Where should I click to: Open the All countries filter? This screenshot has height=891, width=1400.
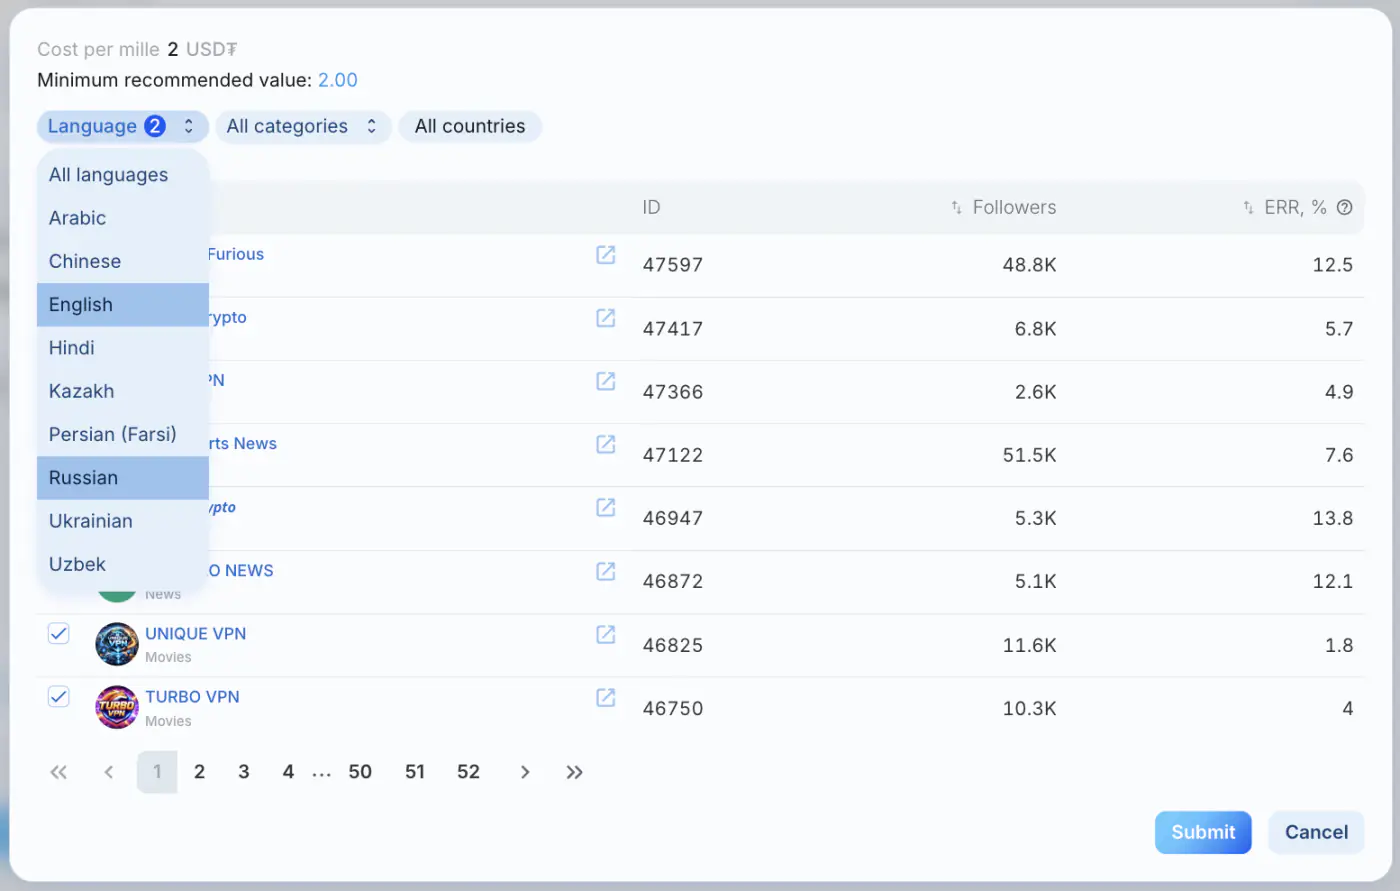point(470,126)
